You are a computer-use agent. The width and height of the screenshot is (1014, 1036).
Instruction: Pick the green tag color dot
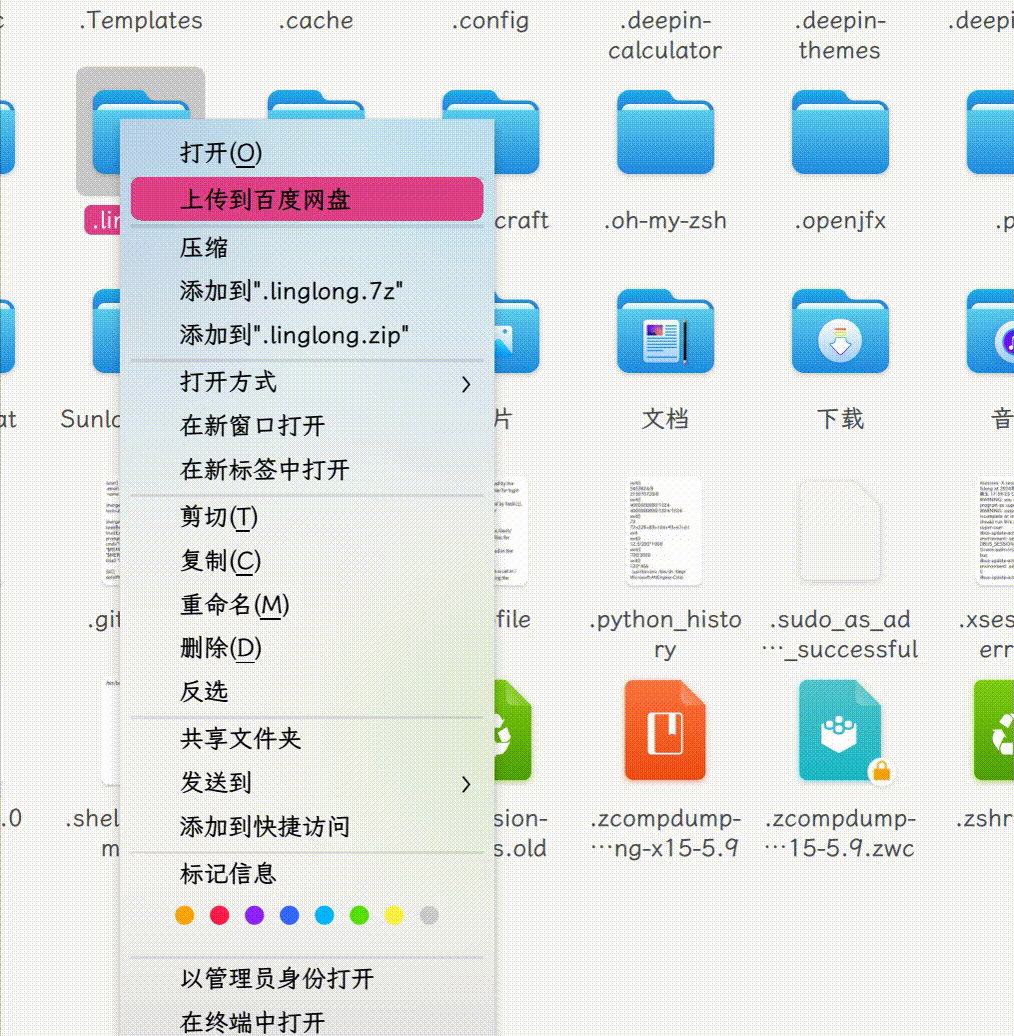coord(359,915)
